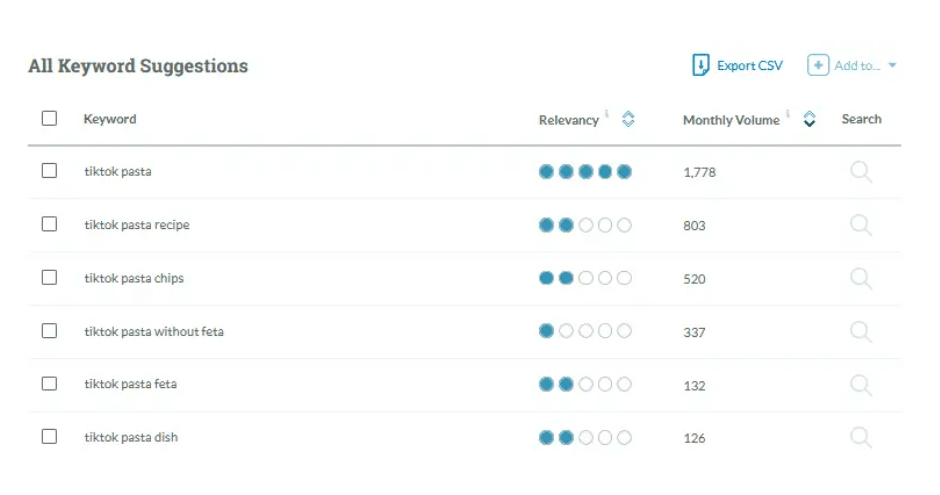Screen dimensions: 940x495
Task: Open search for tiktok pasta chips
Action: 860,278
